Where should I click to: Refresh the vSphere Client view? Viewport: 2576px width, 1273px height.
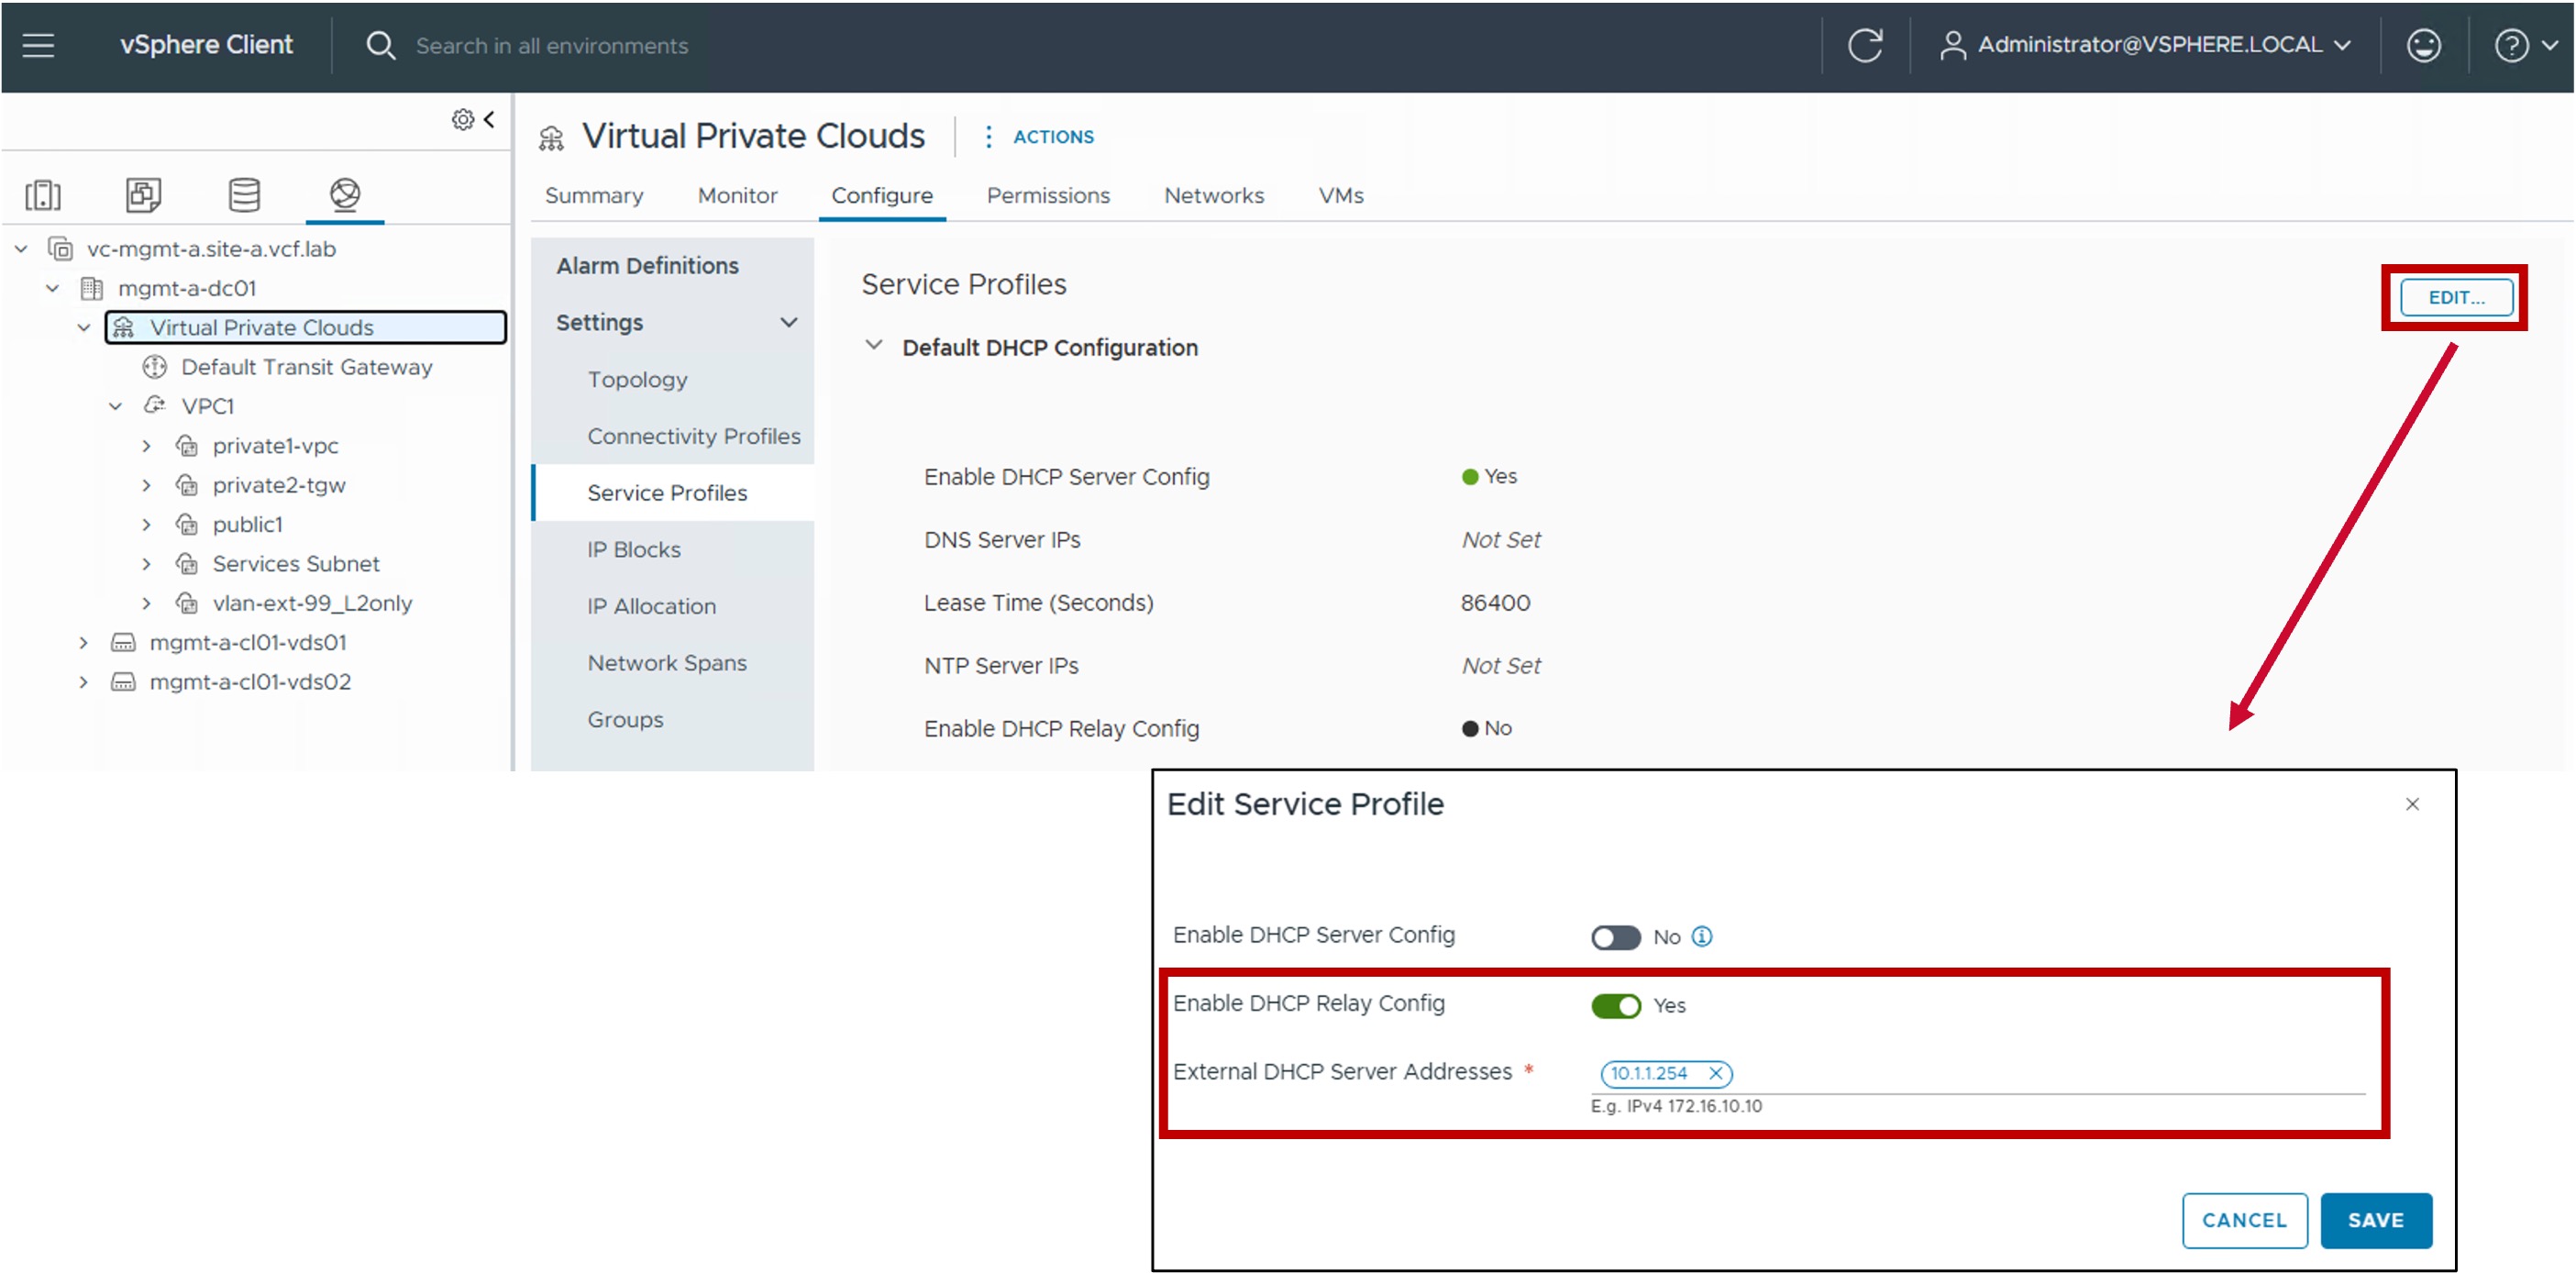[x=1865, y=45]
